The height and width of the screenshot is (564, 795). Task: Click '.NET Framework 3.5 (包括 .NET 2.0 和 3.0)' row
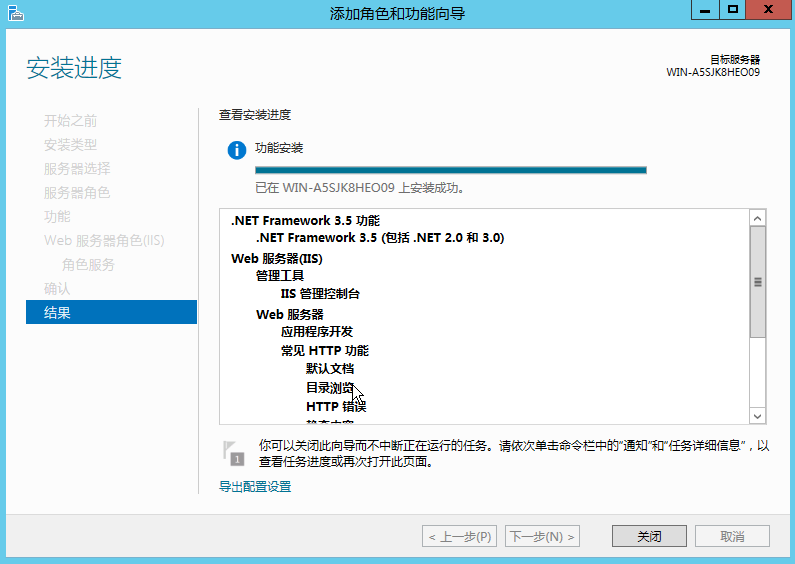380,238
